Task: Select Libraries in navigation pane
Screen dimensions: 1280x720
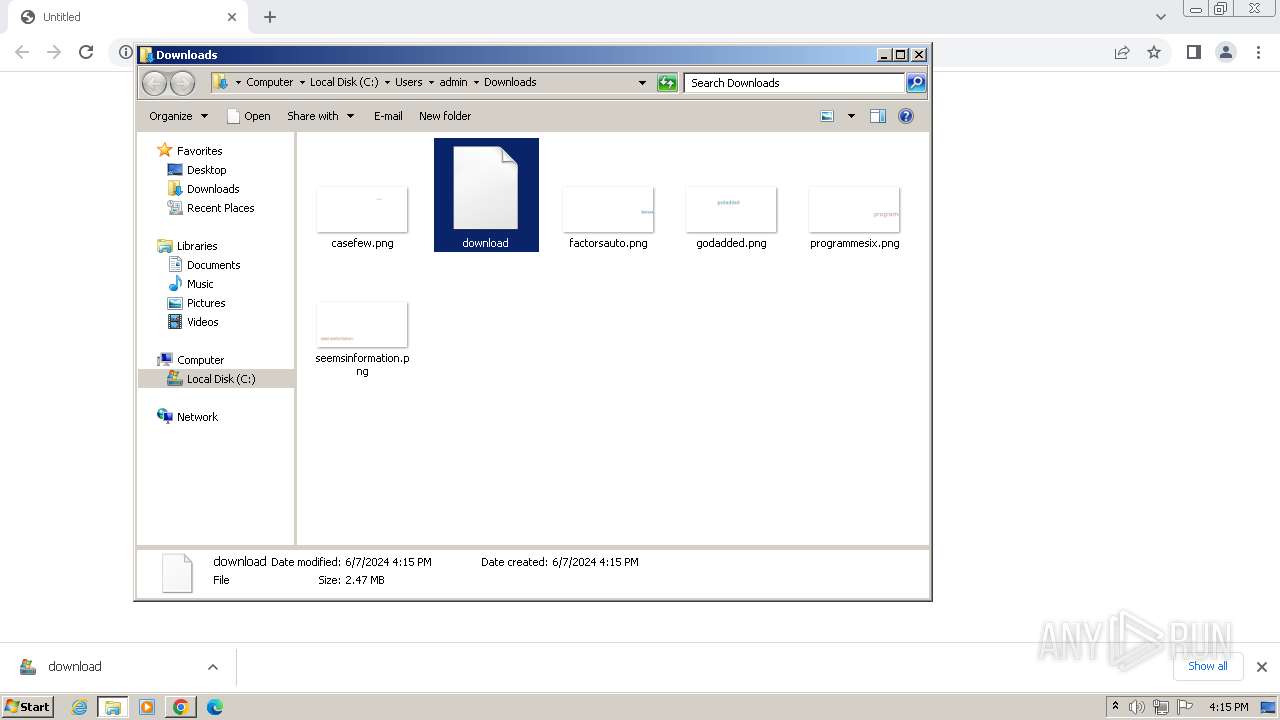Action: [197, 246]
